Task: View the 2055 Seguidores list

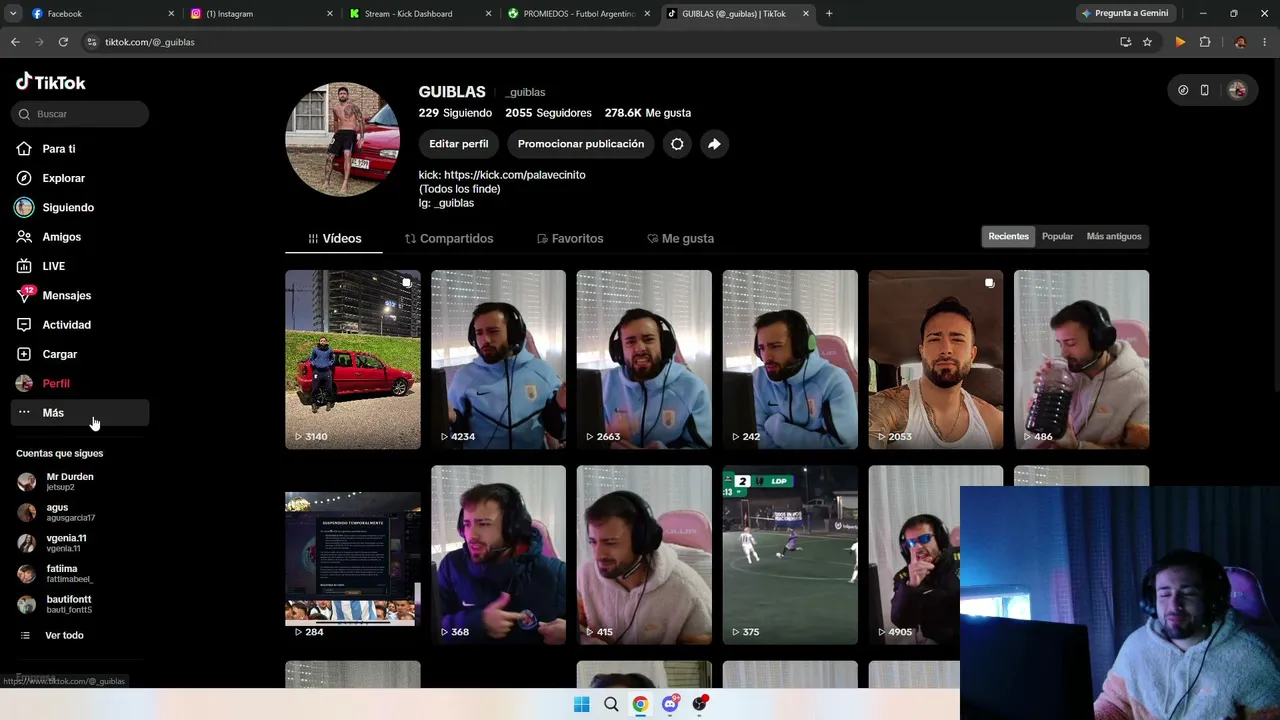Action: (548, 113)
